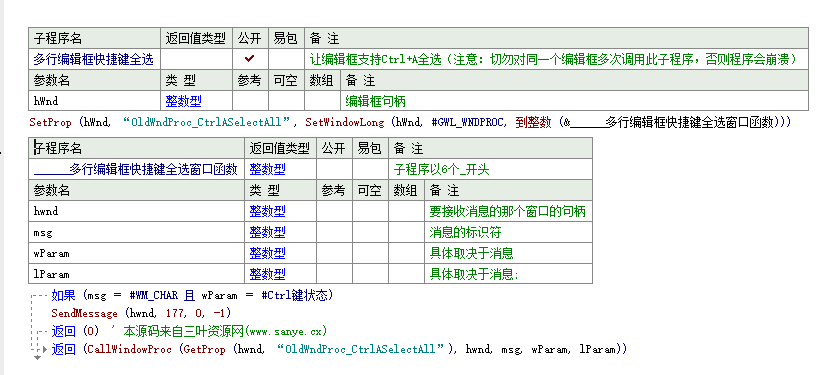Click the remark 要接收消息的那个窗口的句柄
The image size is (820, 375).
[x=507, y=211]
